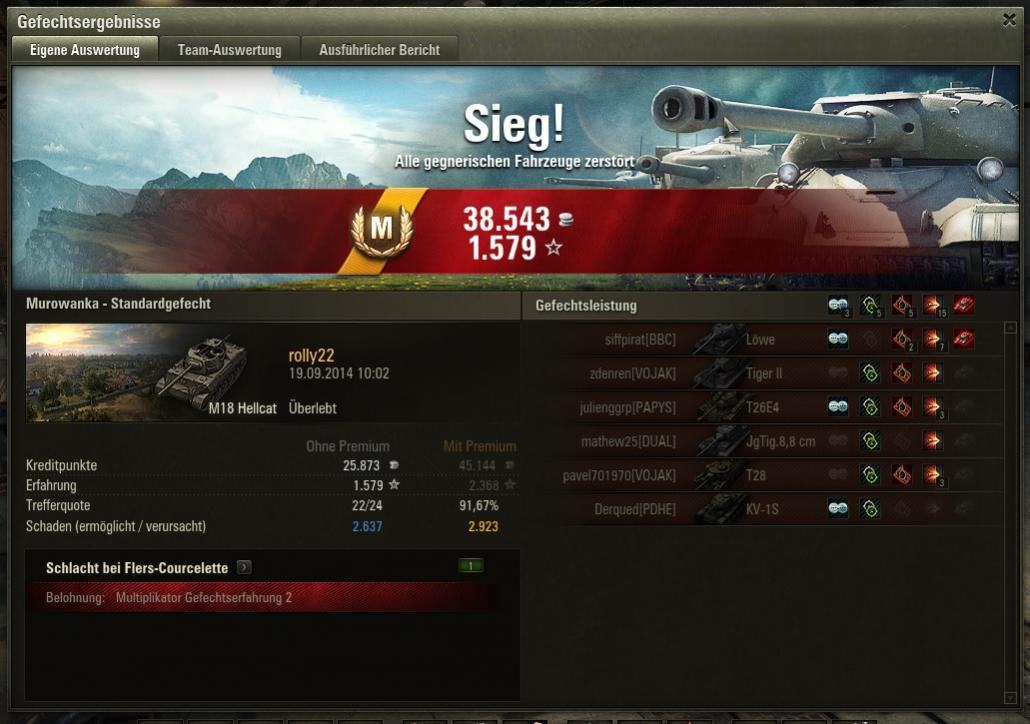This screenshot has width=1030, height=724.
Task: Click the damage icon in Löwe row
Action: click(932, 339)
